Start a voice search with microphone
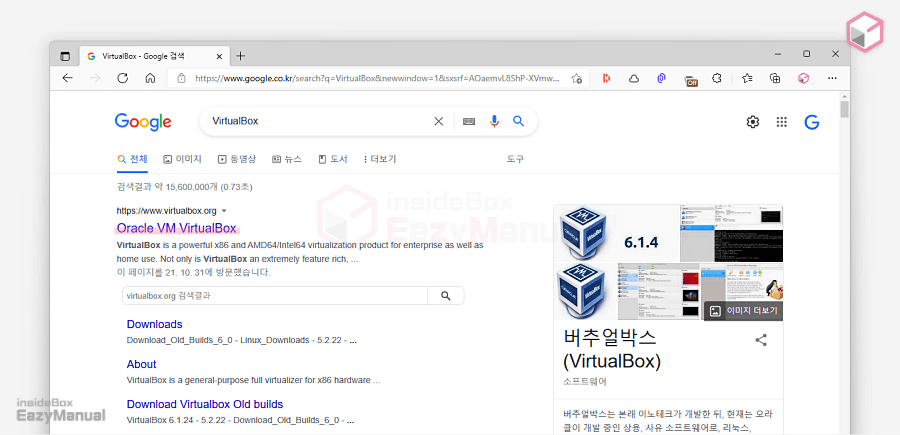 (494, 121)
